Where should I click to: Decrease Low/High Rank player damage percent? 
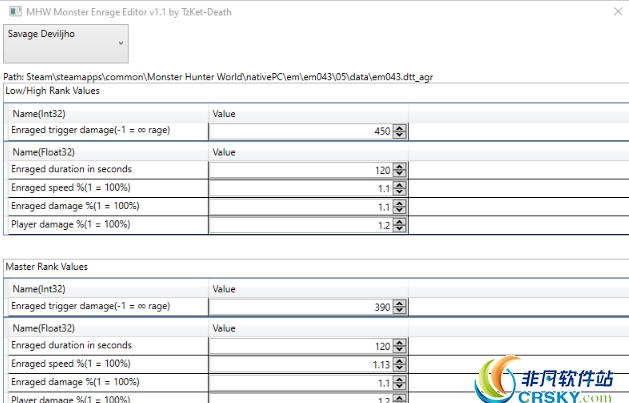[400, 229]
